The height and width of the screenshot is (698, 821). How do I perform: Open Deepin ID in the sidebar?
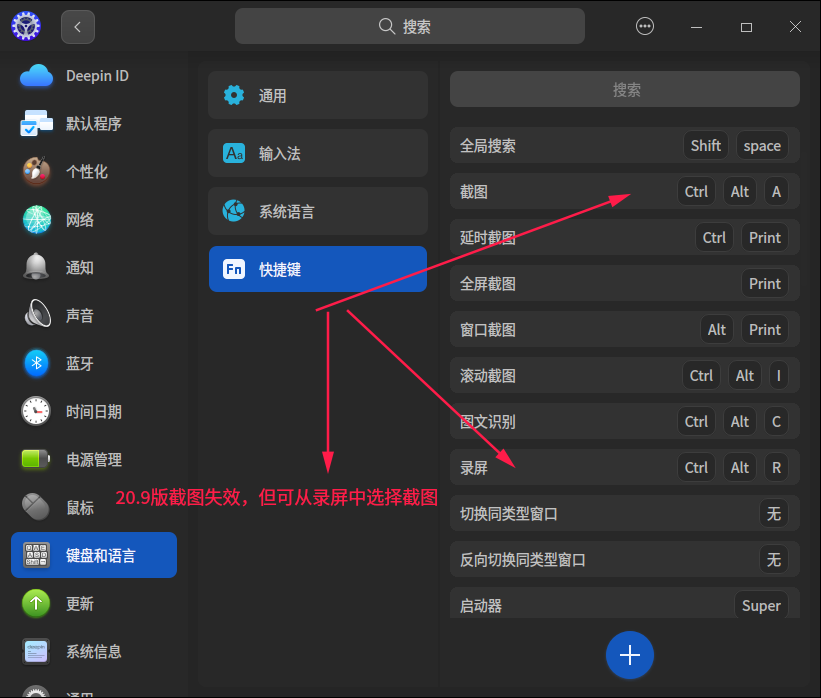(94, 76)
